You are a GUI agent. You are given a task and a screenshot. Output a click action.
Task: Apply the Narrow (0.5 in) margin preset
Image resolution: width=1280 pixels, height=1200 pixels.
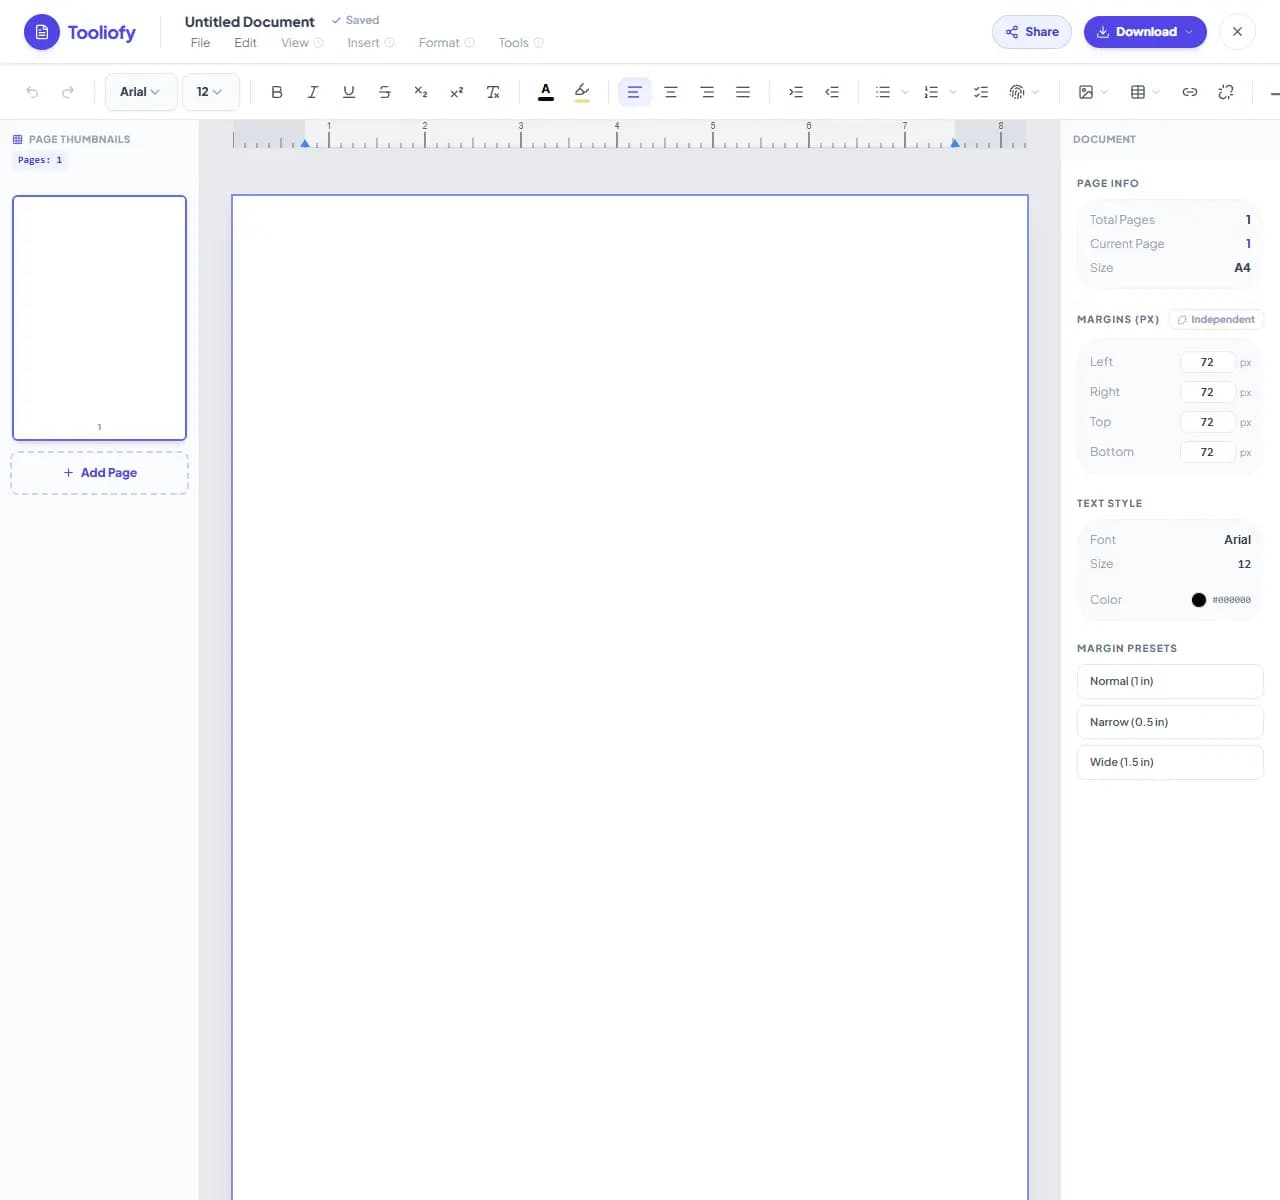coord(1170,722)
